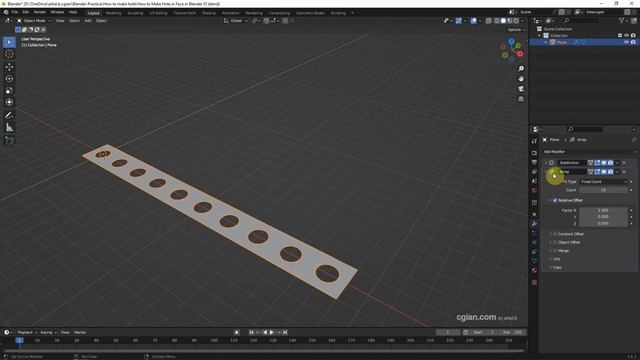The height and width of the screenshot is (360, 640).
Task: Switch perspective/orthographic grid icon
Action: click(x=521, y=99)
